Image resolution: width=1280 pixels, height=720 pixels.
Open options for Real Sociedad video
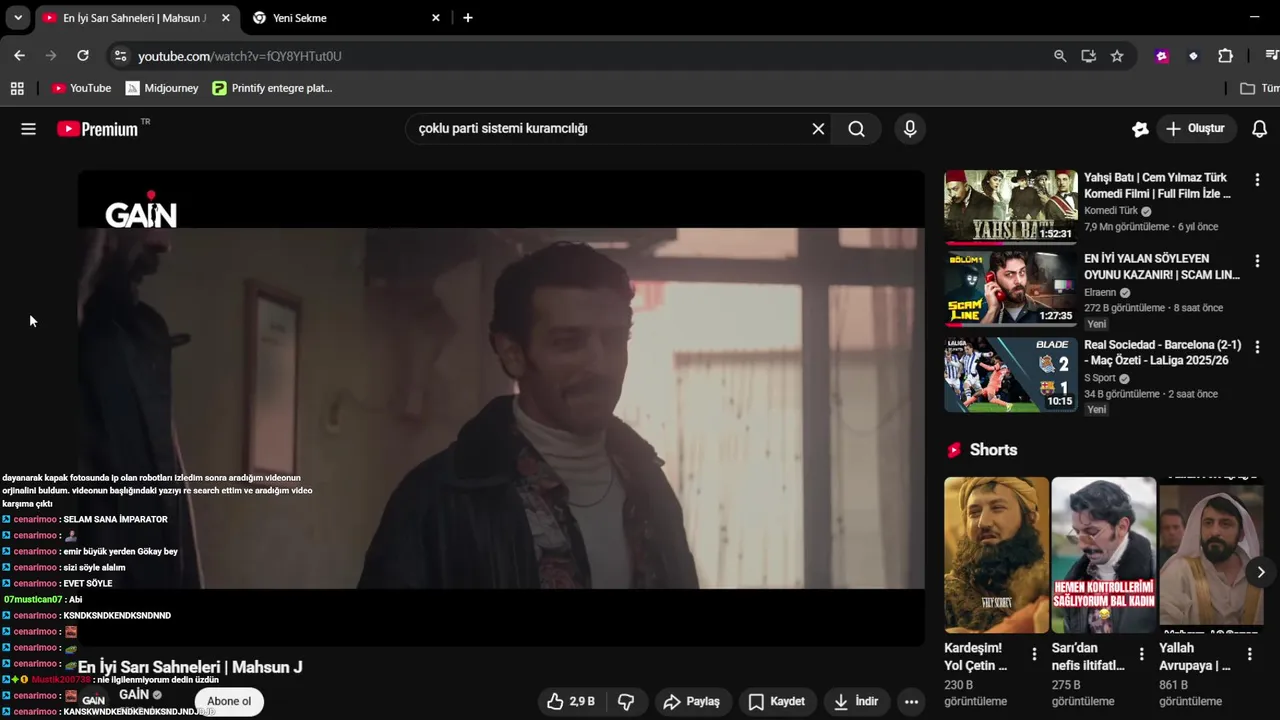[x=1257, y=347]
